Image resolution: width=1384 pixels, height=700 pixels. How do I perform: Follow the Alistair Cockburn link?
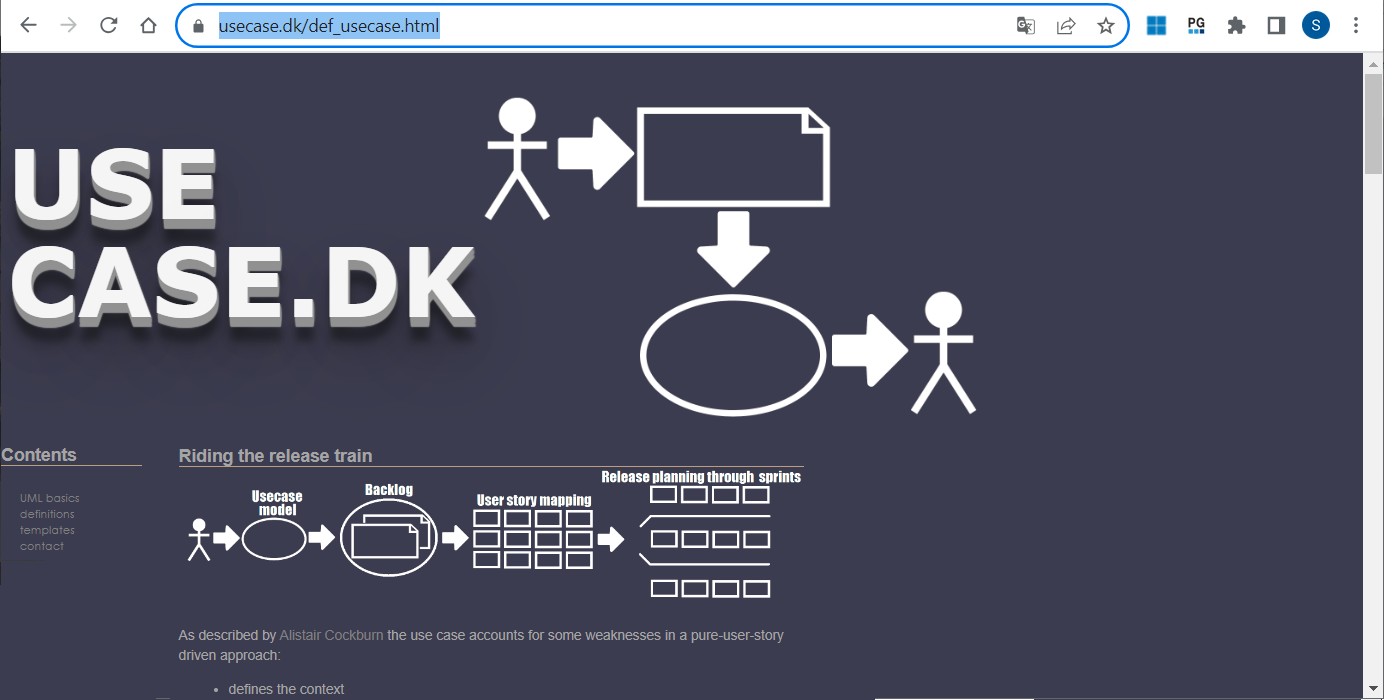[x=331, y=635]
